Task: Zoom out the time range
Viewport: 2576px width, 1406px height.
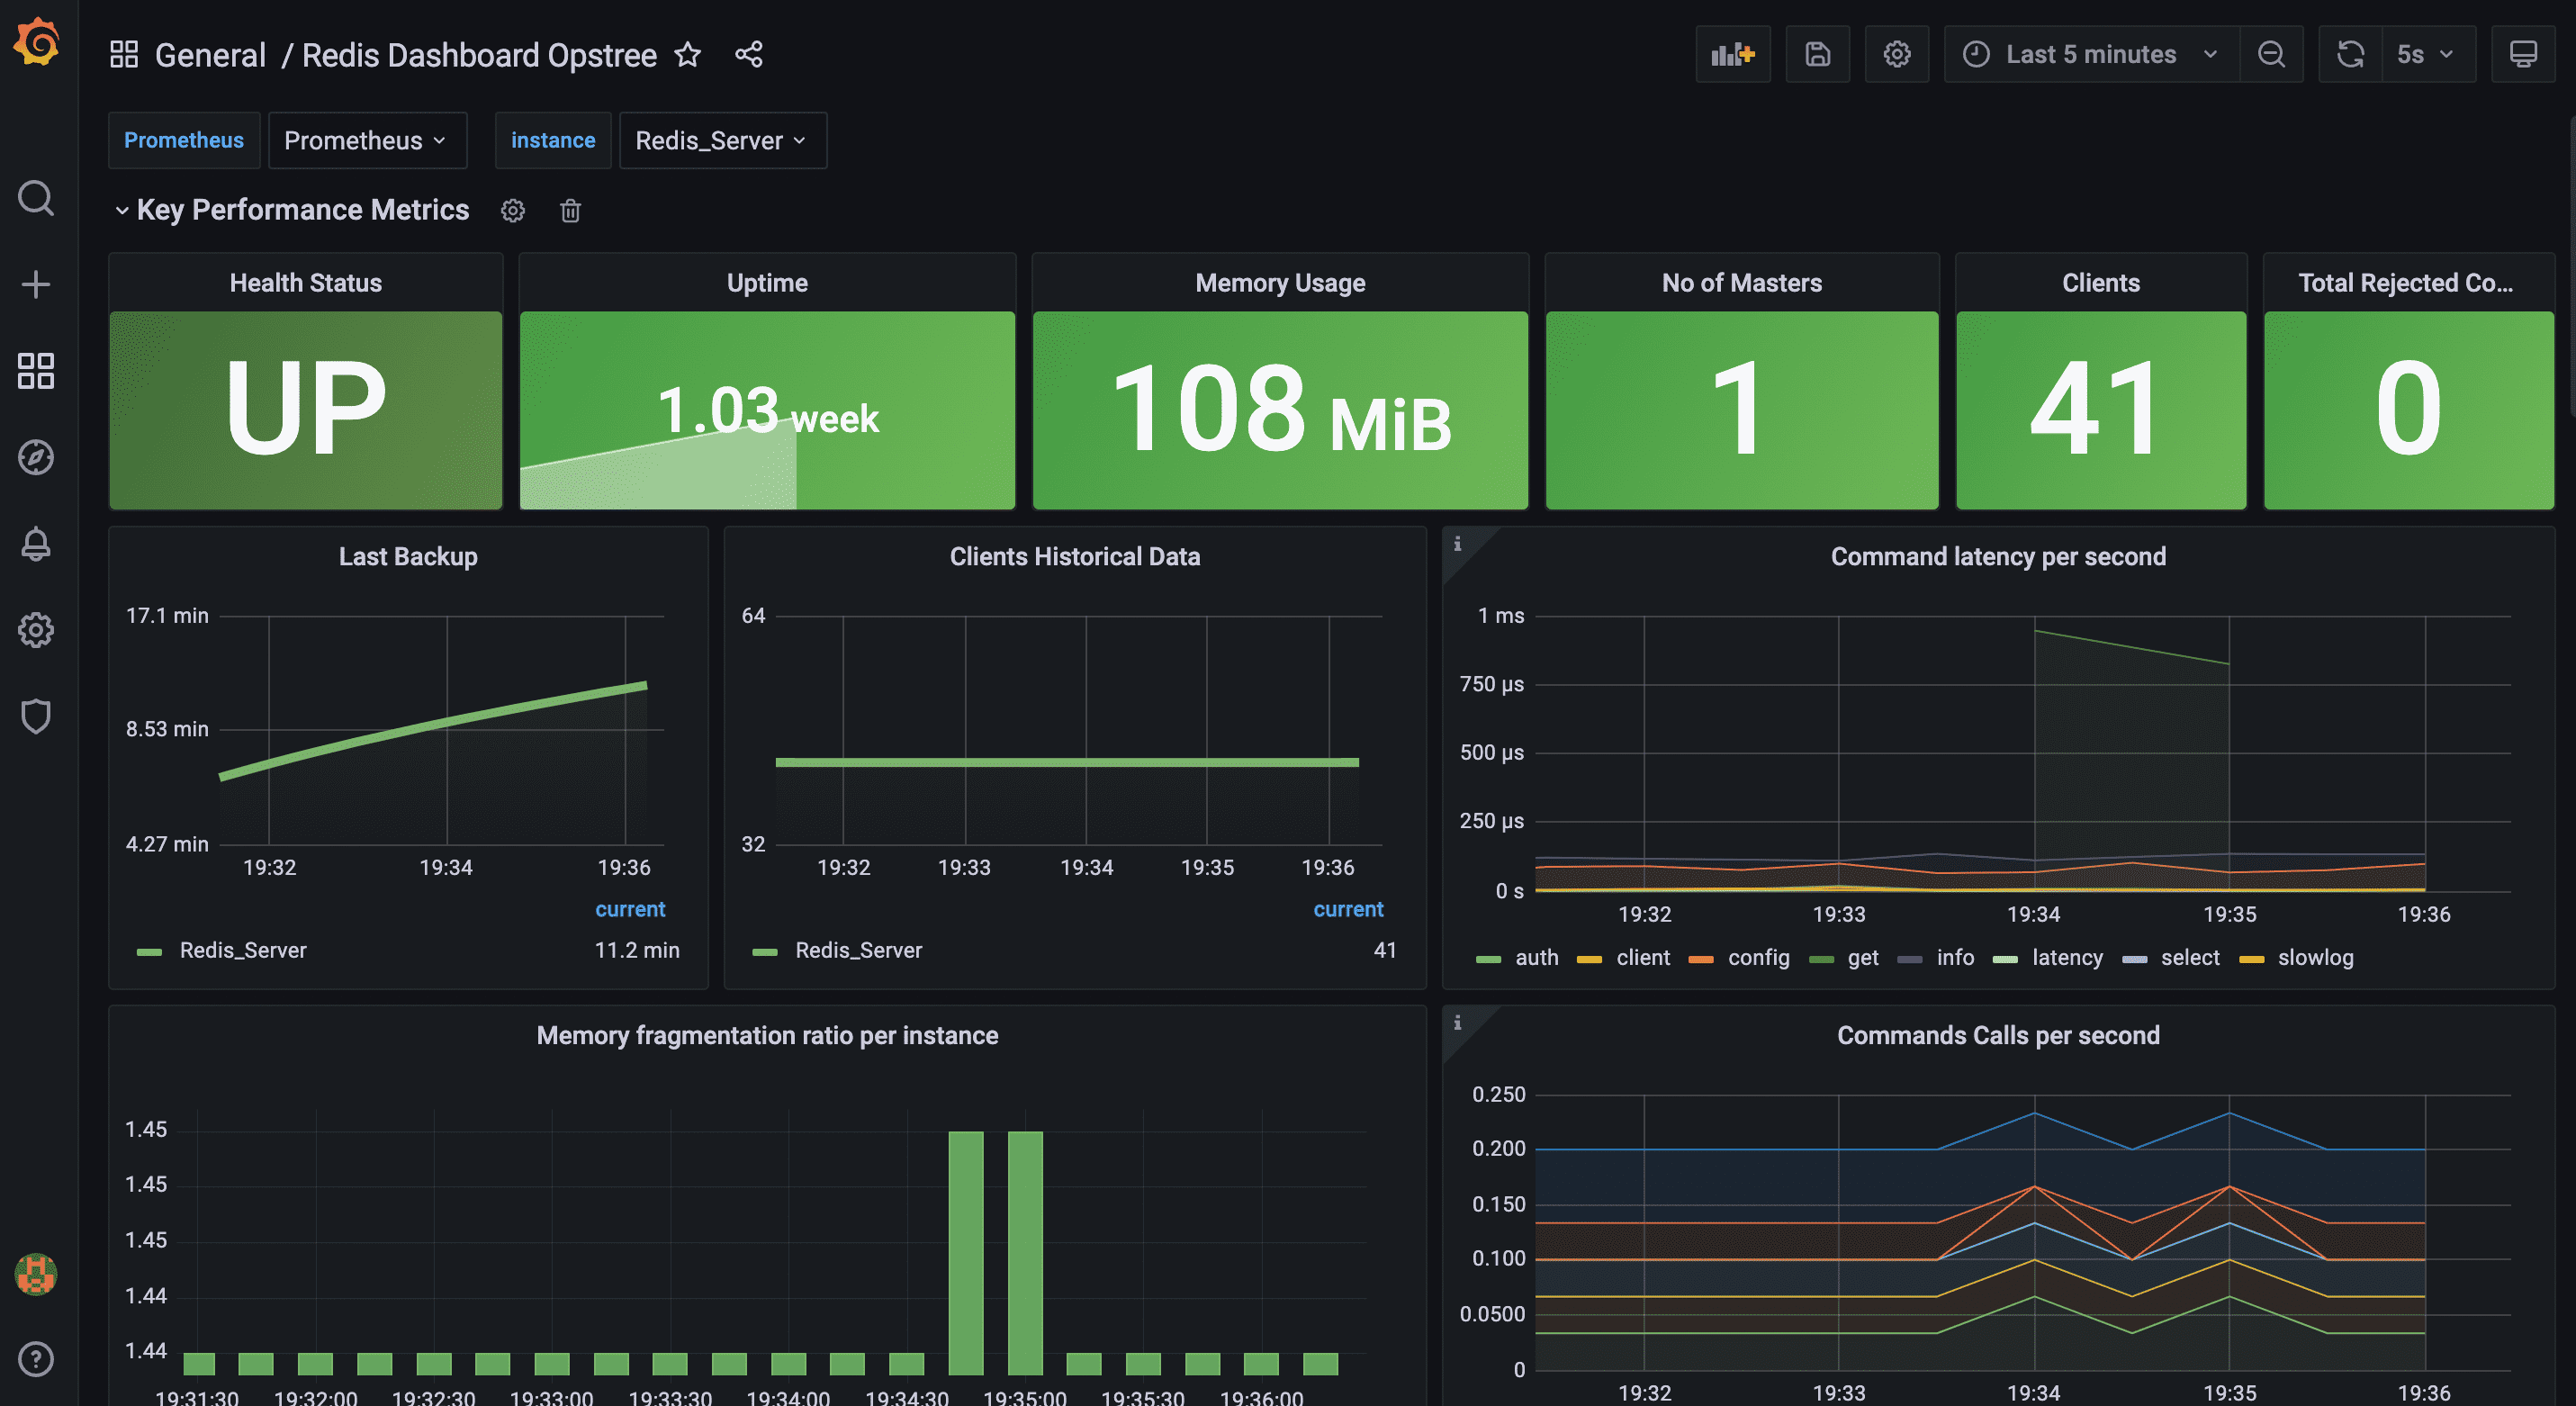Action: pyautogui.click(x=2271, y=54)
